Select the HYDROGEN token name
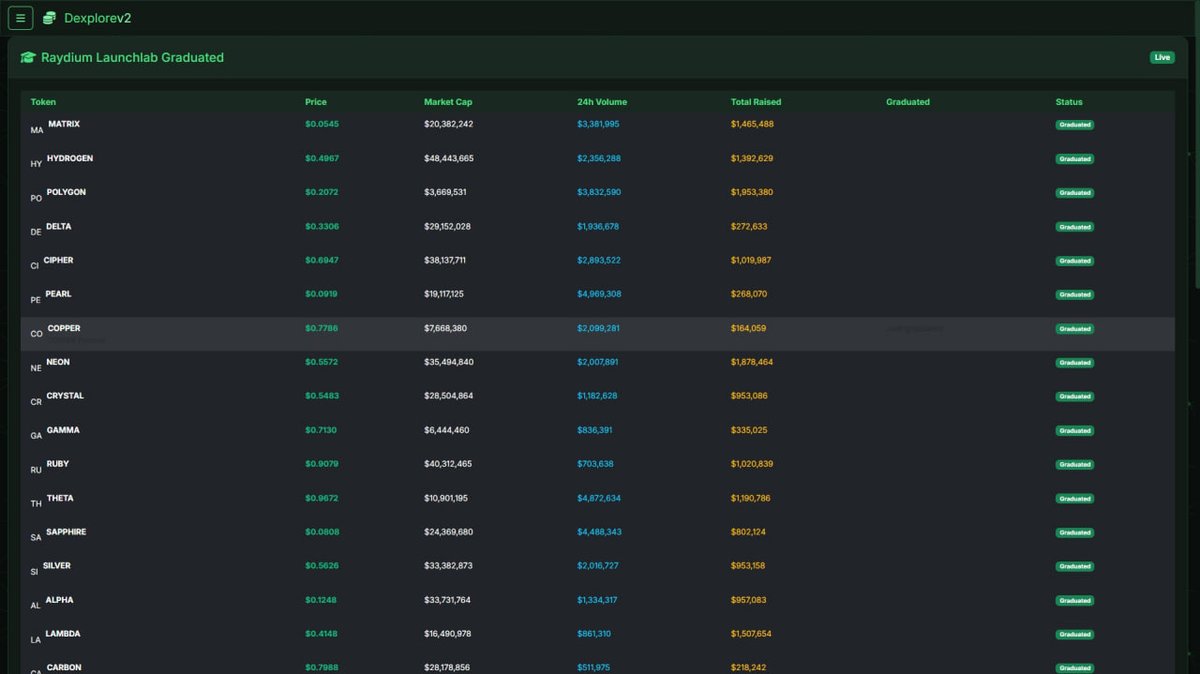This screenshot has height=674, width=1200. click(70, 158)
